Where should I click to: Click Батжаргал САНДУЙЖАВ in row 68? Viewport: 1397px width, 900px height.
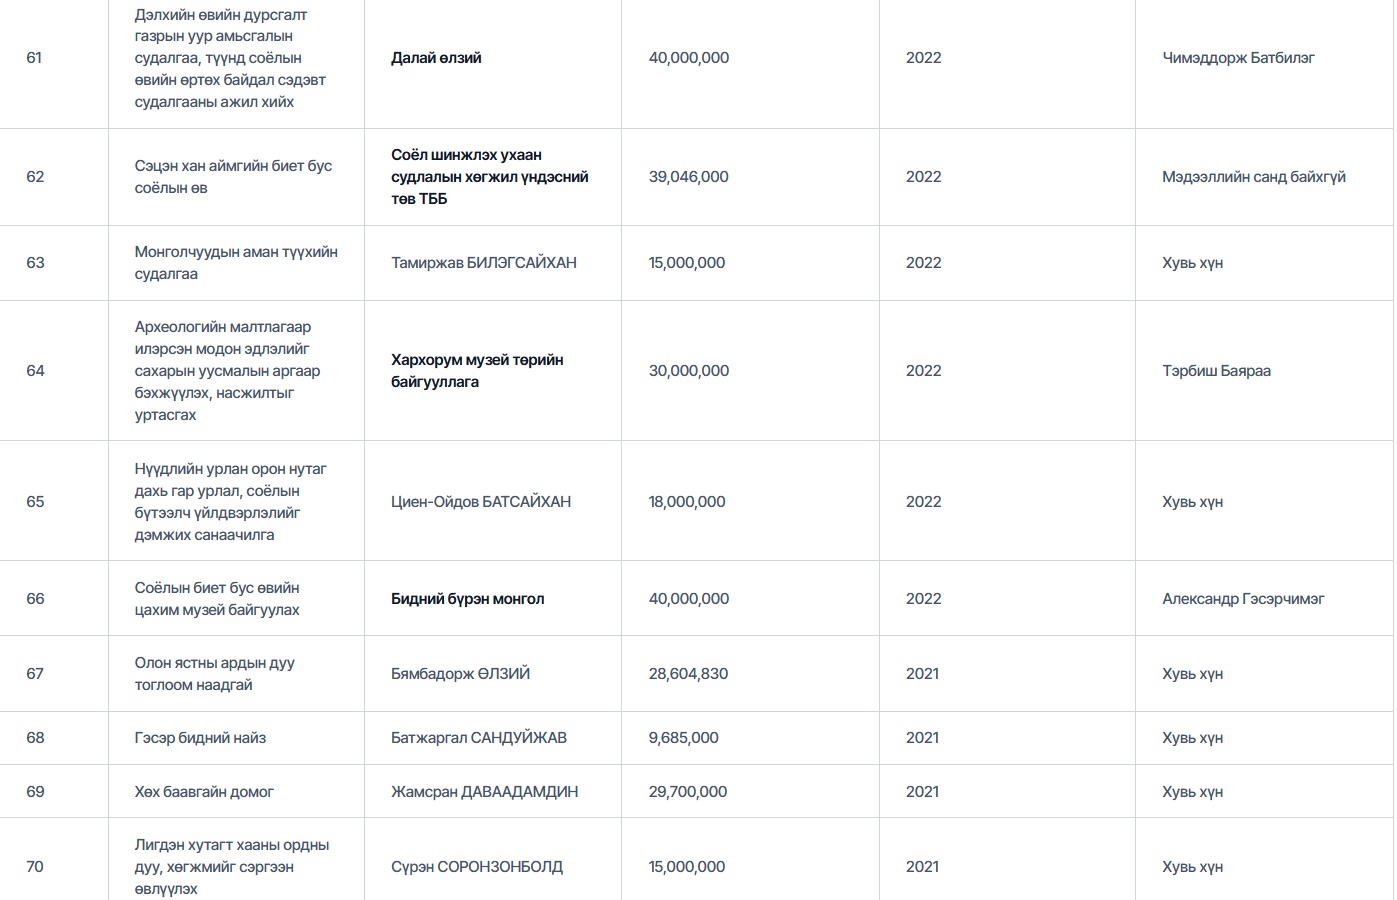point(478,738)
